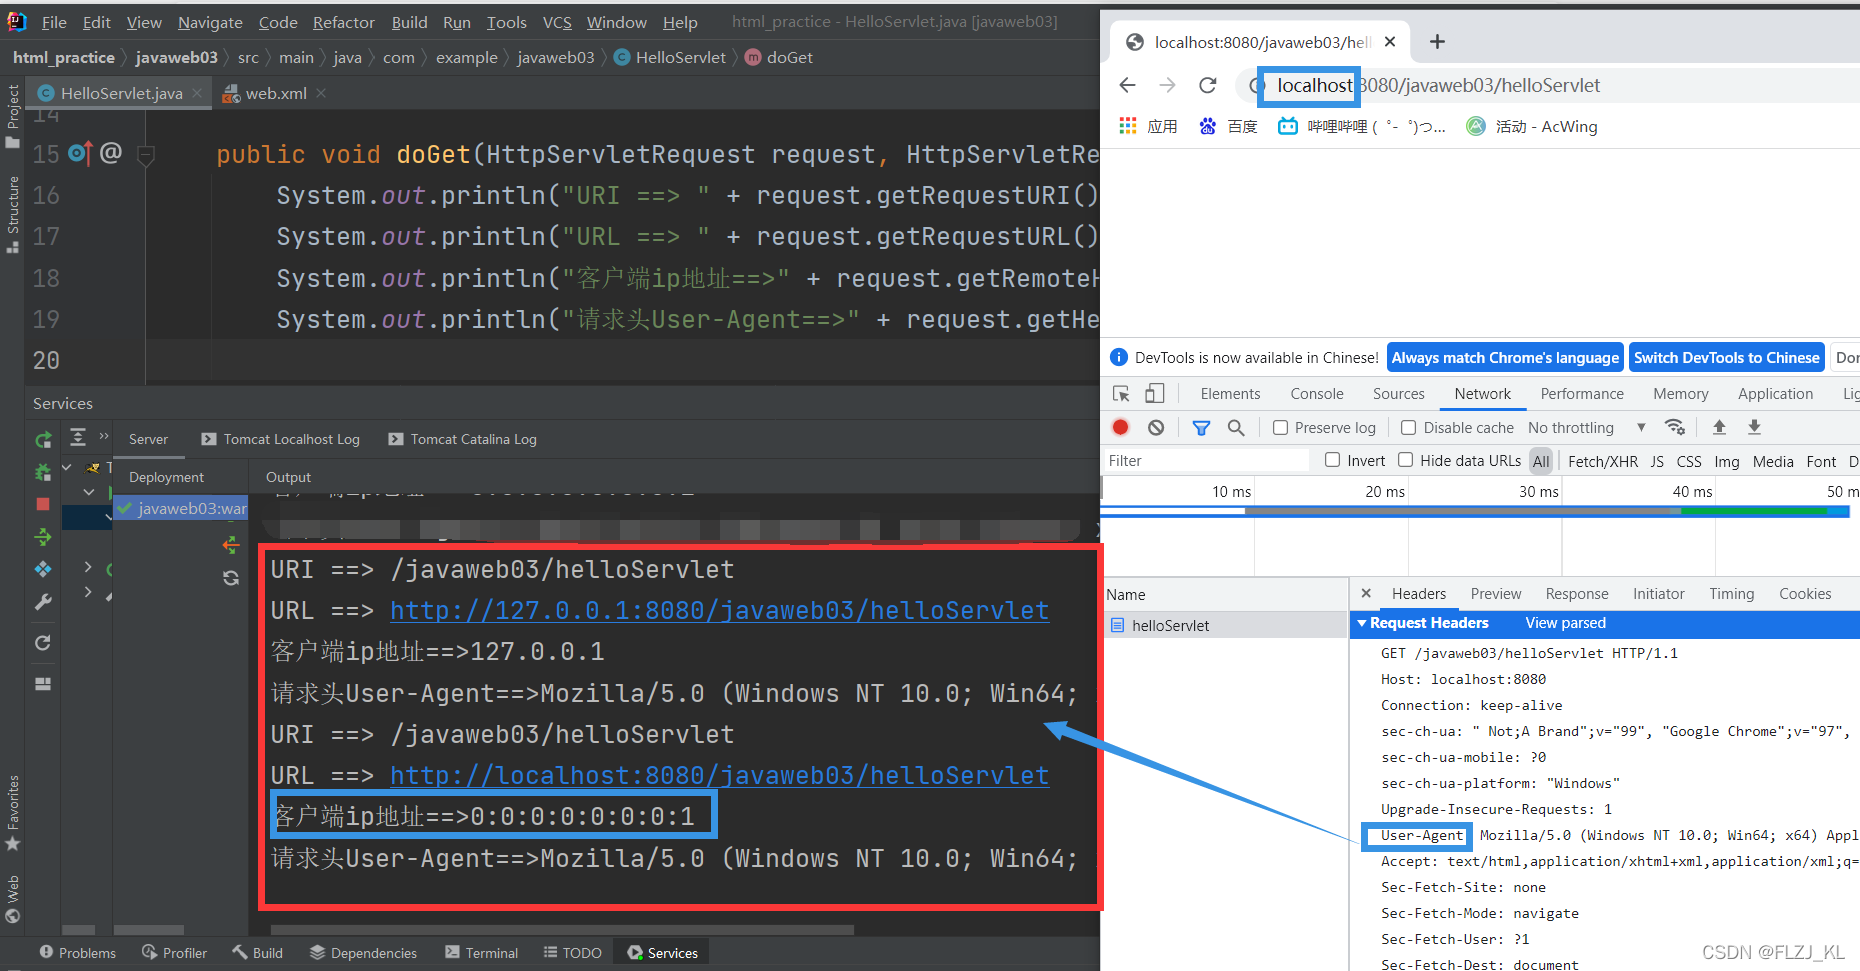This screenshot has width=1860, height=971.
Task: Expand more Services toolbar actions chevron
Action: coord(104,436)
